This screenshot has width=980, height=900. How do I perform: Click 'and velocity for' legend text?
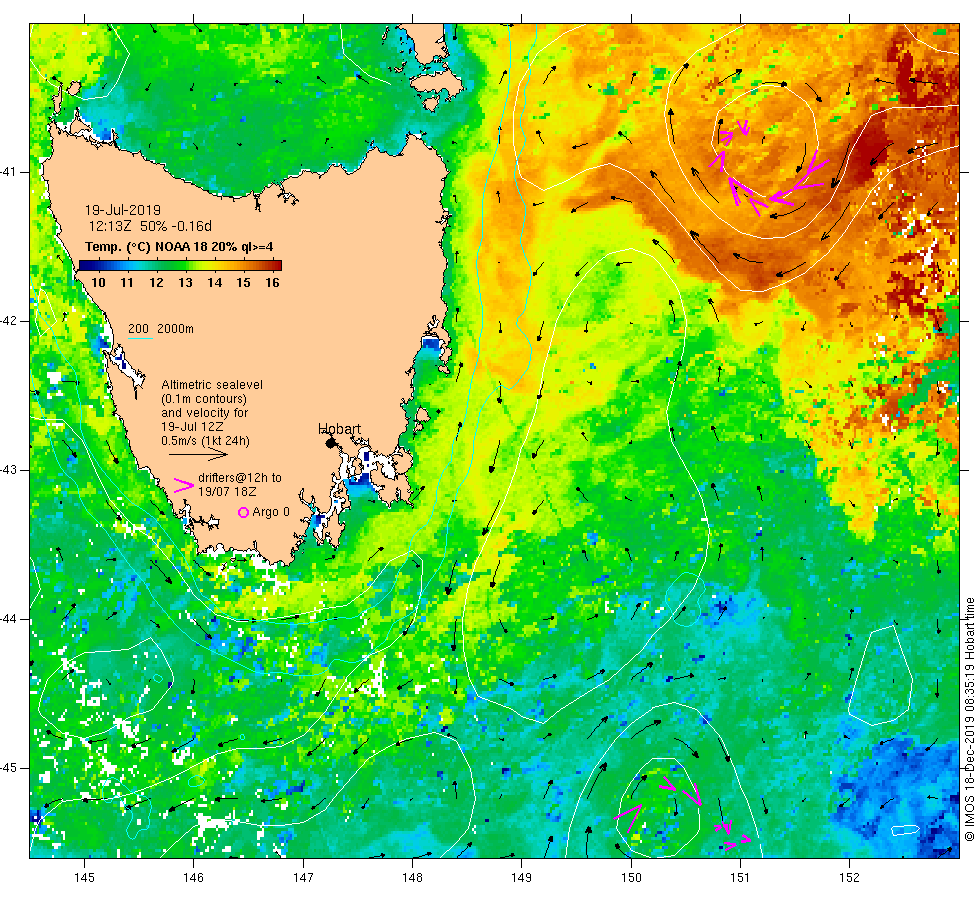point(204,413)
